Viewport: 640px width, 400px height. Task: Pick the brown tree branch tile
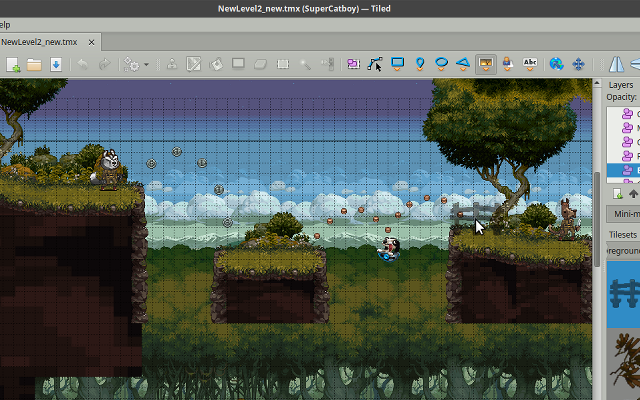624,364
